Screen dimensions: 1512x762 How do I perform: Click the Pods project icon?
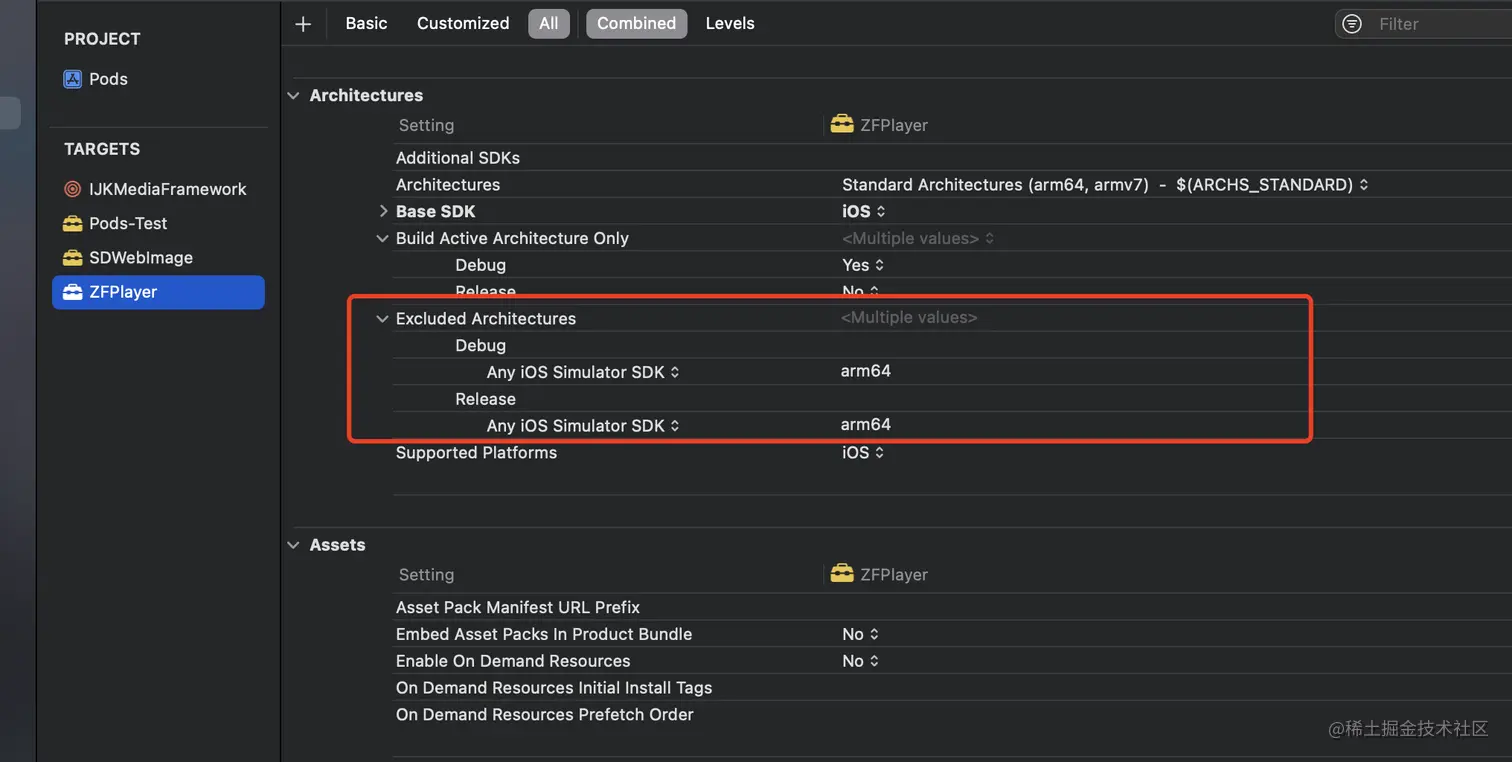pos(72,79)
